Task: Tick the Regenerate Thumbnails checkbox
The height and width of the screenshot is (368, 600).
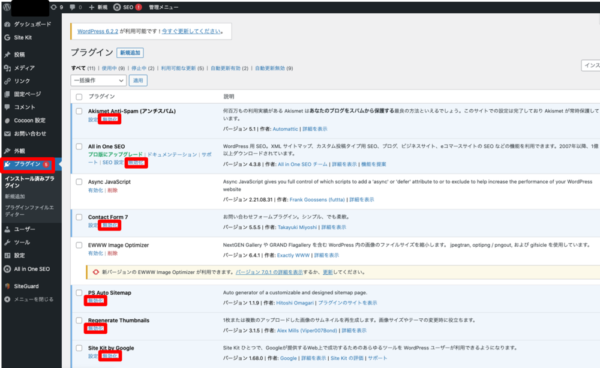Action: tap(79, 320)
